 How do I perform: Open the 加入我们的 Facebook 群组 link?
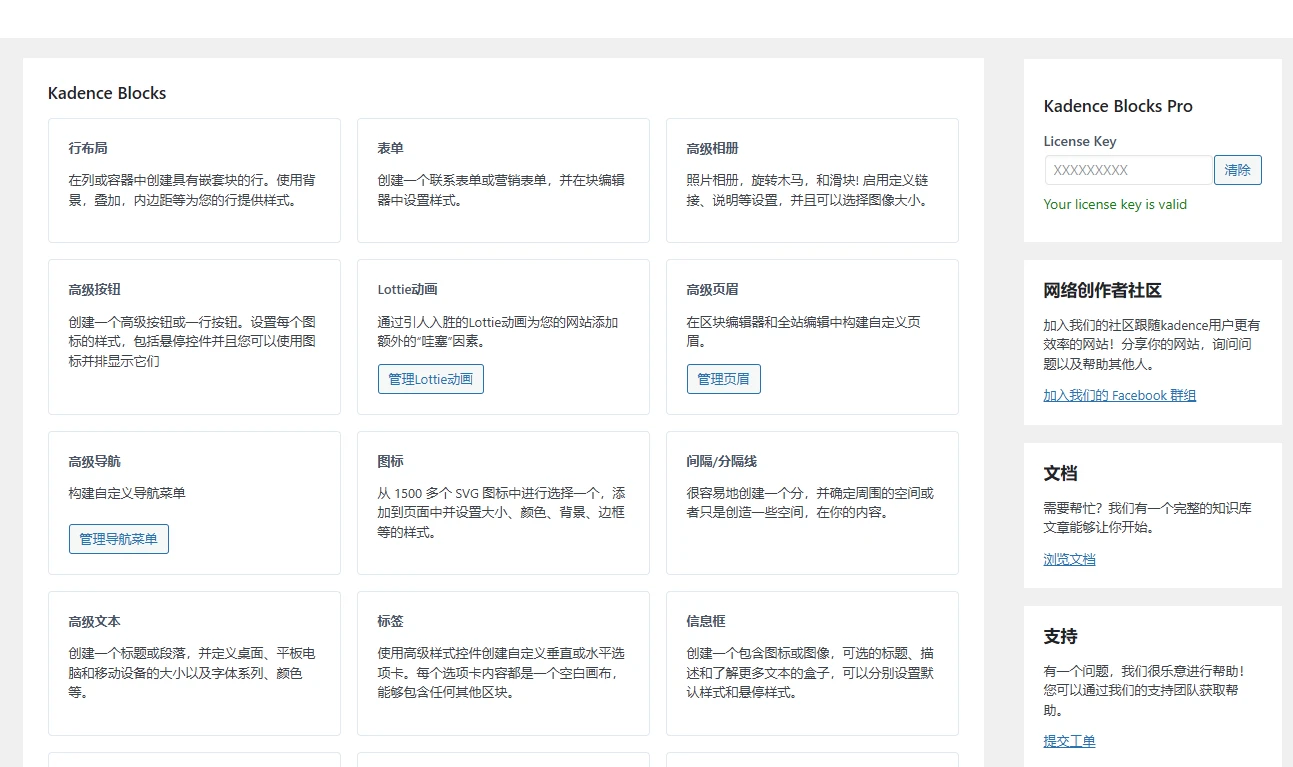(1119, 395)
